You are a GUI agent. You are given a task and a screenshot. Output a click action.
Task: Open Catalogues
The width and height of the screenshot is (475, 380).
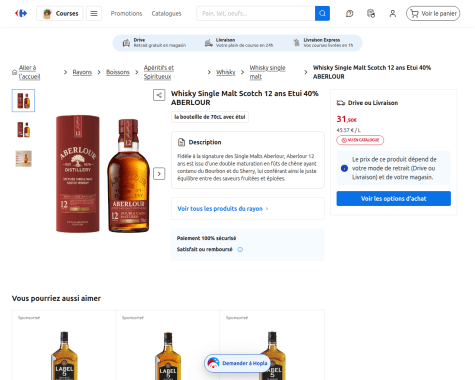[166, 14]
